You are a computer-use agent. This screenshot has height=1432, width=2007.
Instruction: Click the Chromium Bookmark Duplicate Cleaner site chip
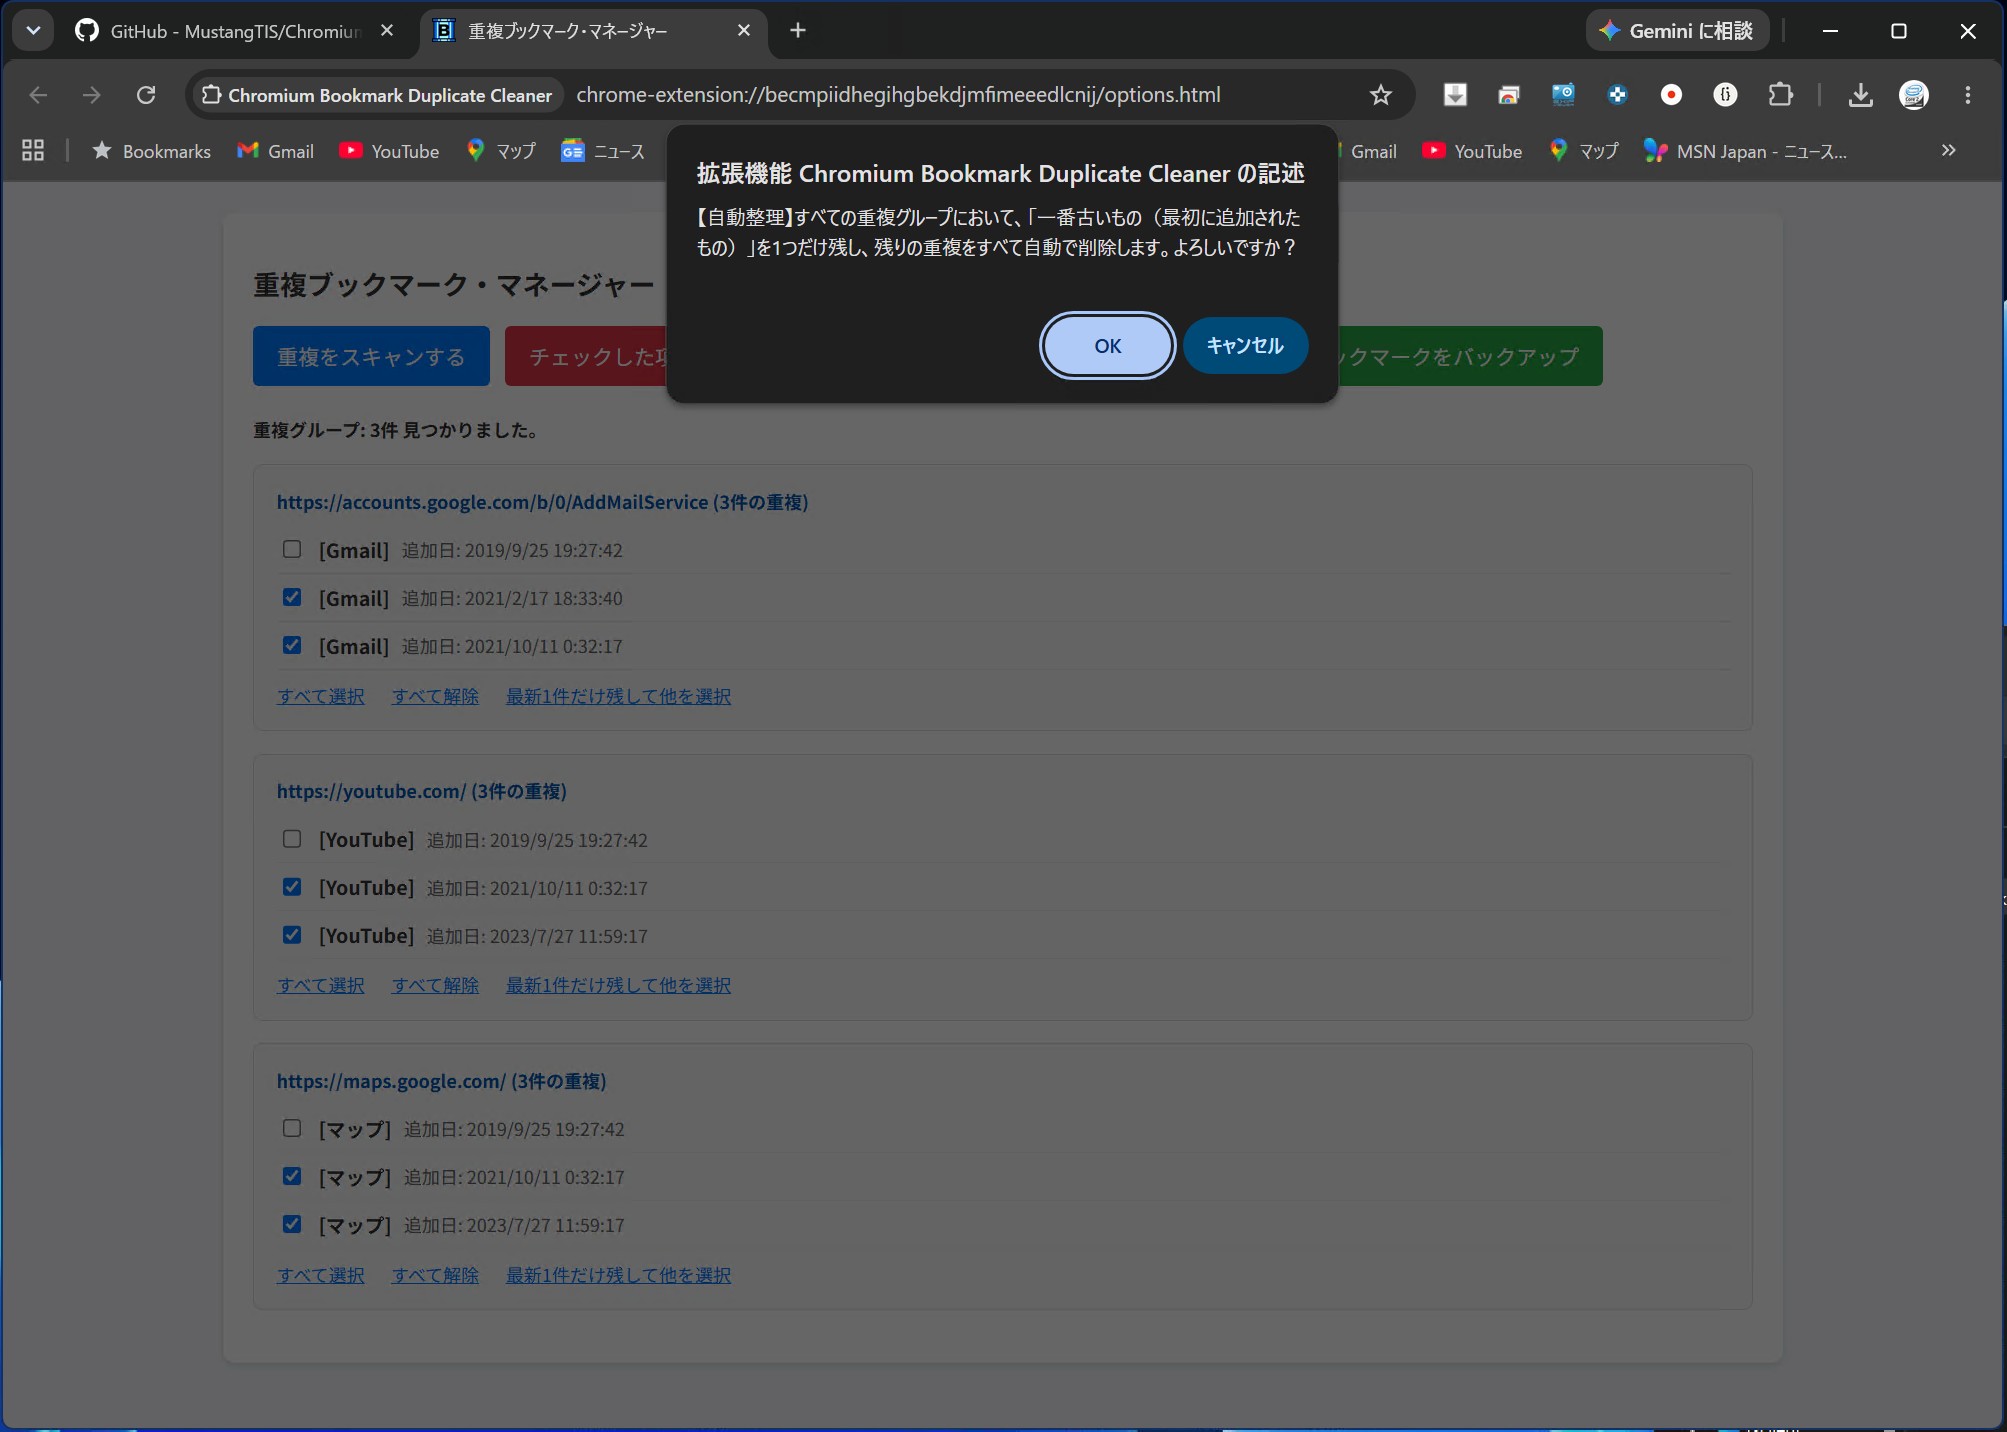[376, 95]
